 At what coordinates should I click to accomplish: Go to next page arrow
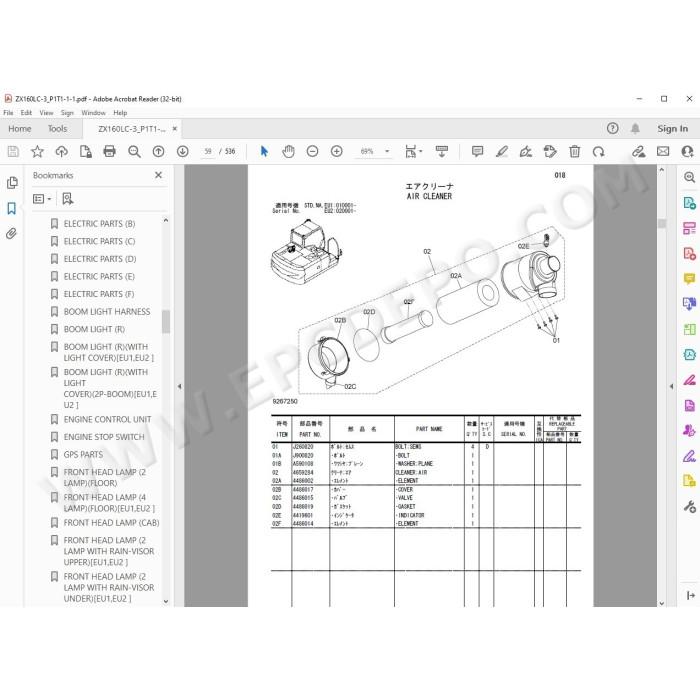183,152
